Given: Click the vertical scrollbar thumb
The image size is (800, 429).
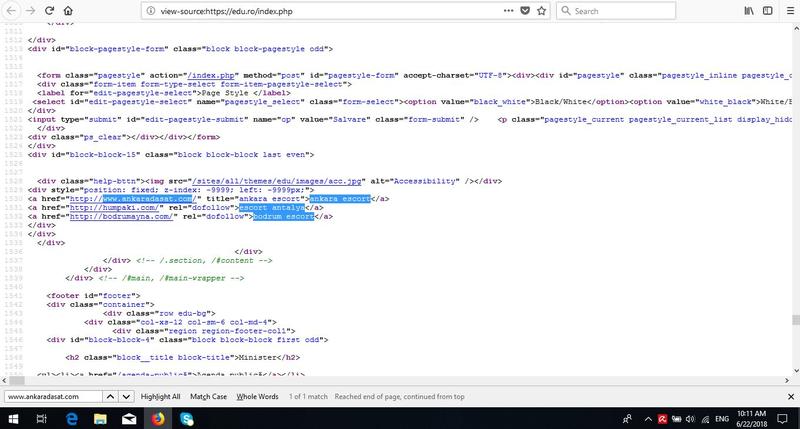Looking at the screenshot, I should pyautogui.click(x=795, y=320).
